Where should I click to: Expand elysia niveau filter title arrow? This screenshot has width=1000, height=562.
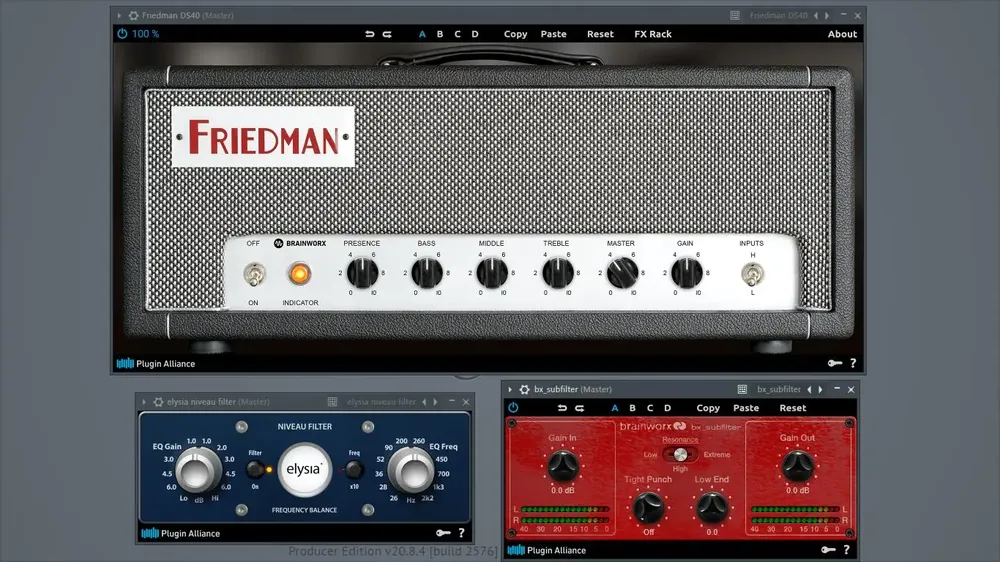[x=144, y=402]
